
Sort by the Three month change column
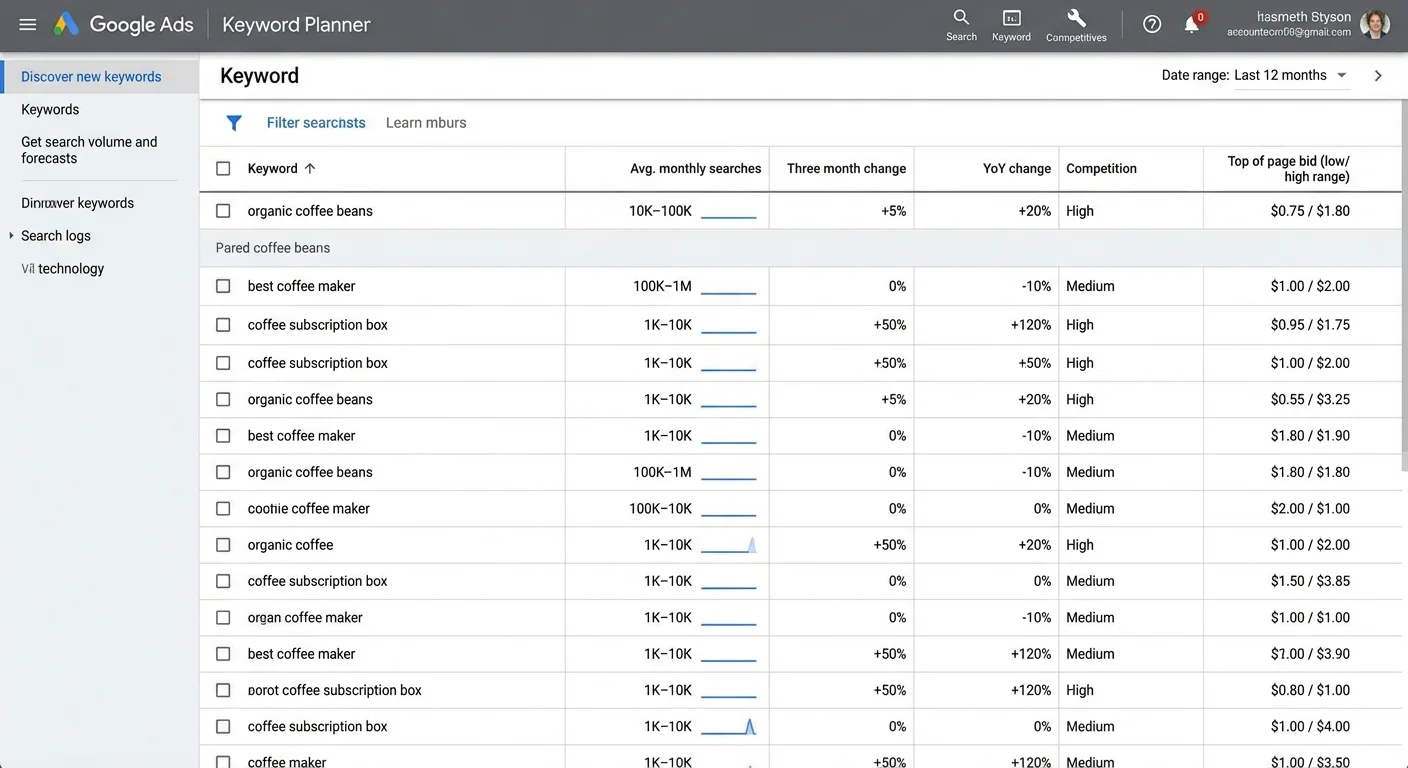point(846,168)
